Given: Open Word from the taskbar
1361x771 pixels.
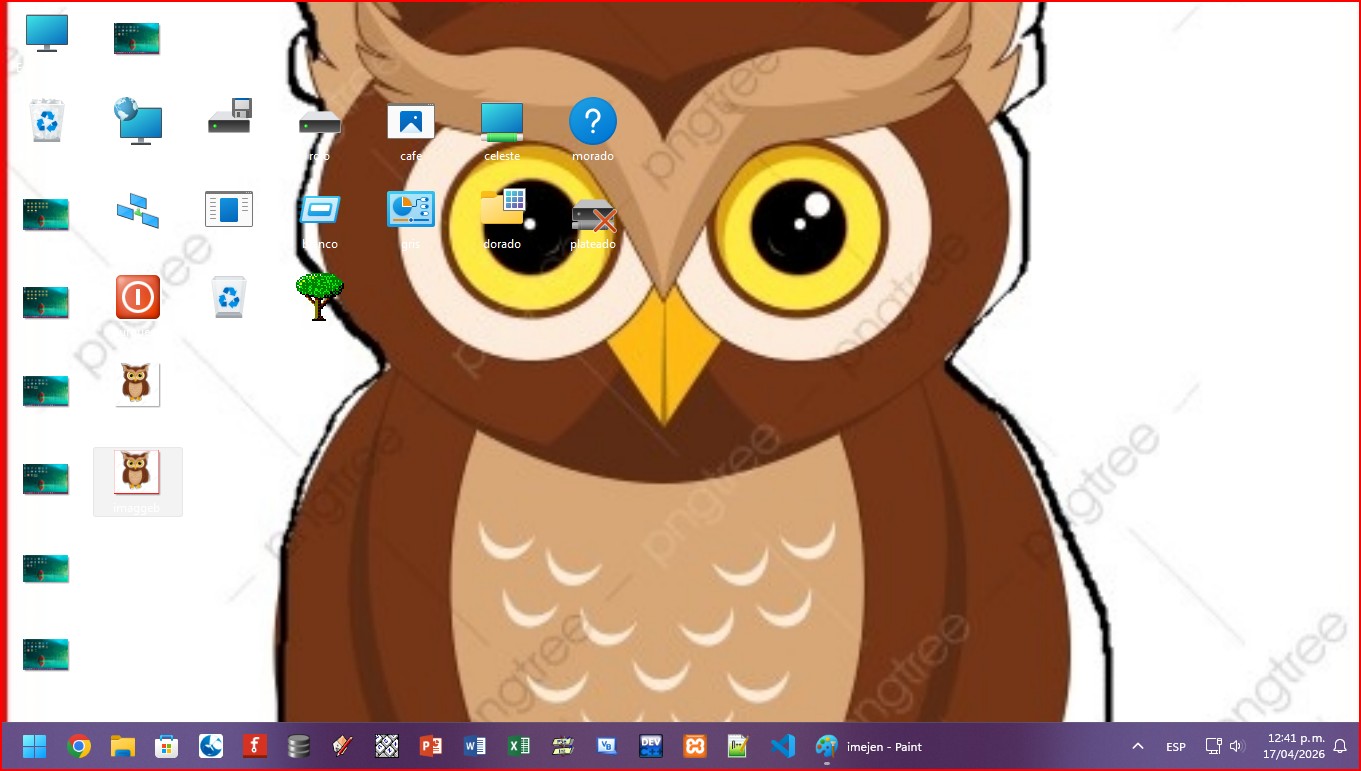Looking at the screenshot, I should pyautogui.click(x=474, y=747).
